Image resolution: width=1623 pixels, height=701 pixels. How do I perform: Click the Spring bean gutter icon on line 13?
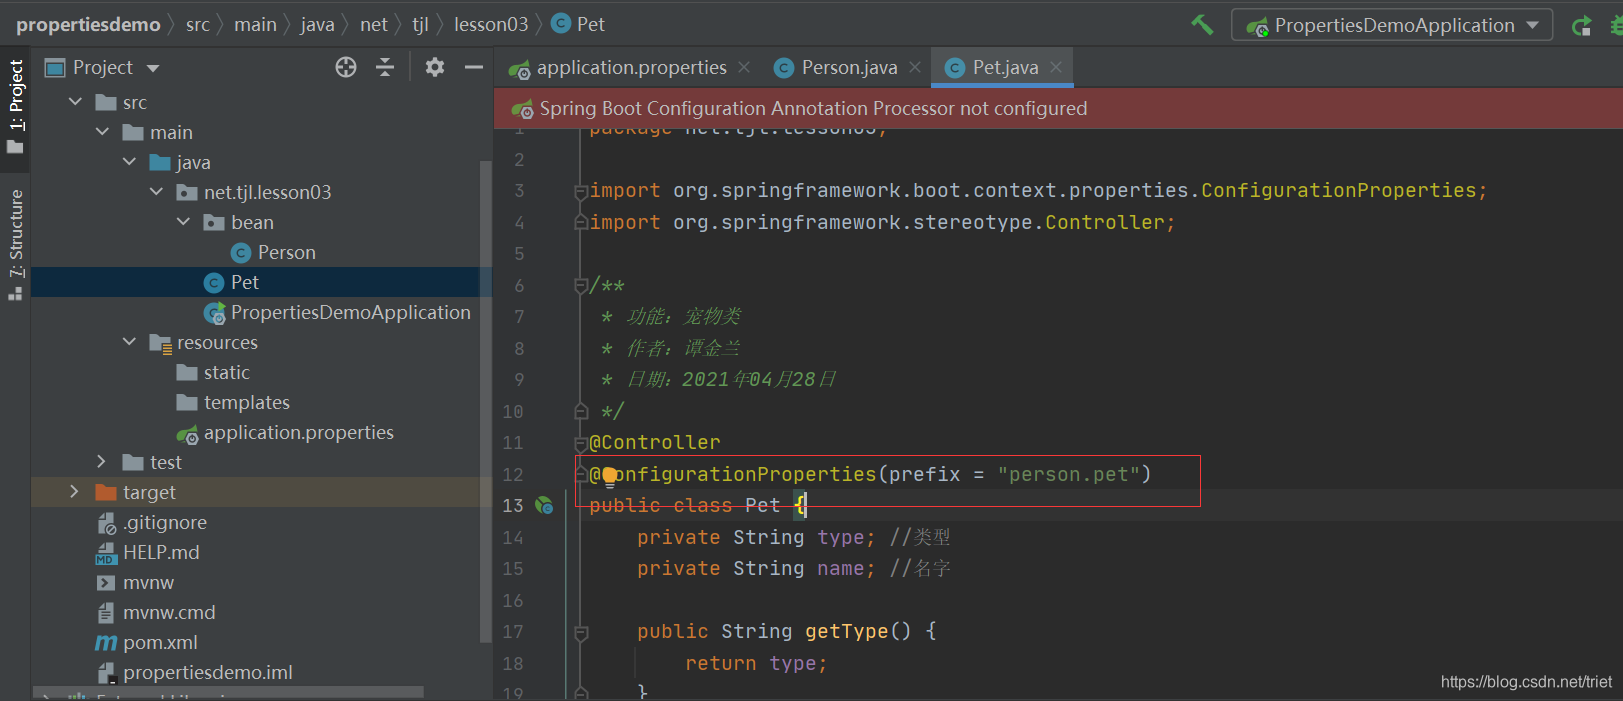[x=544, y=505]
